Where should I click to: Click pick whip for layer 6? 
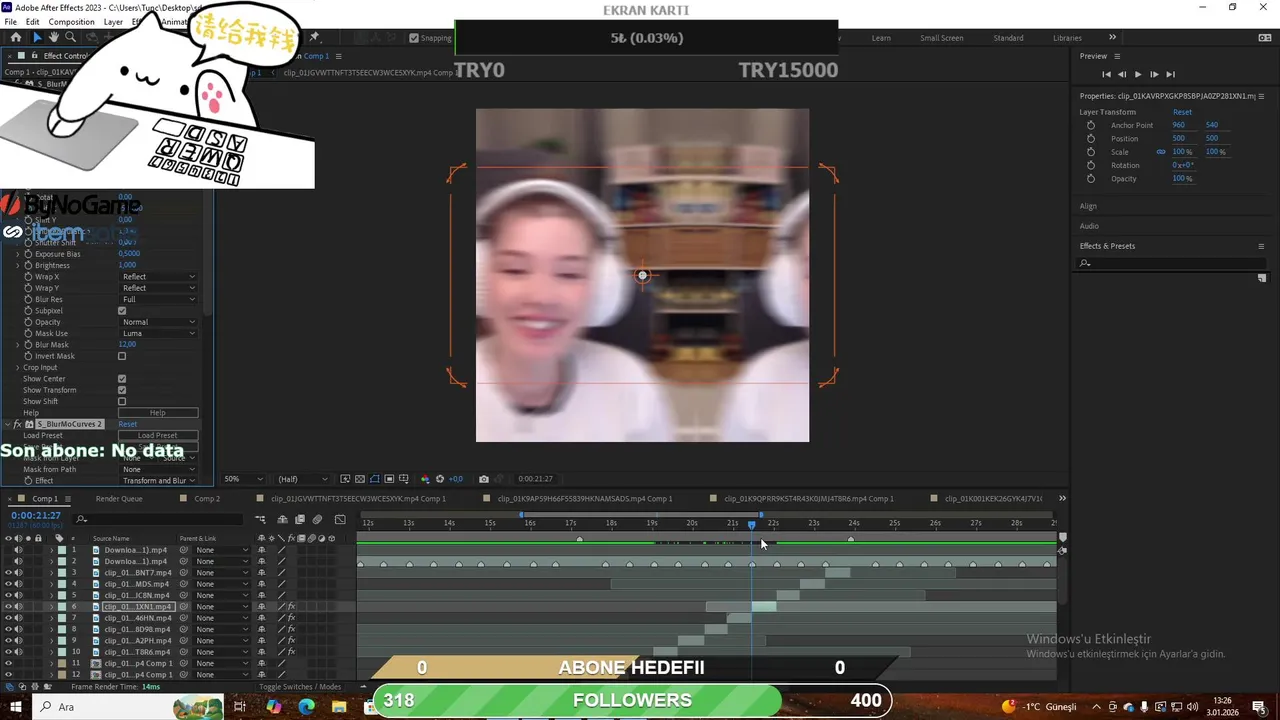(184, 607)
